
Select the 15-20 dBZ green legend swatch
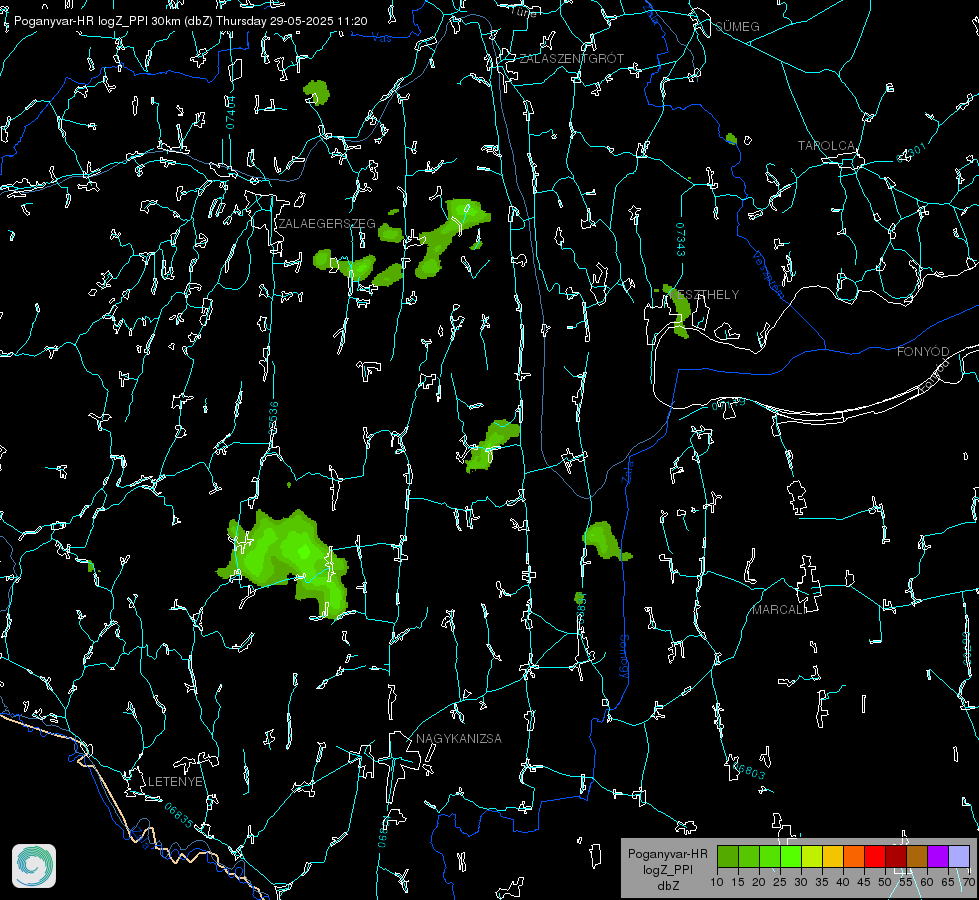pyautogui.click(x=749, y=856)
